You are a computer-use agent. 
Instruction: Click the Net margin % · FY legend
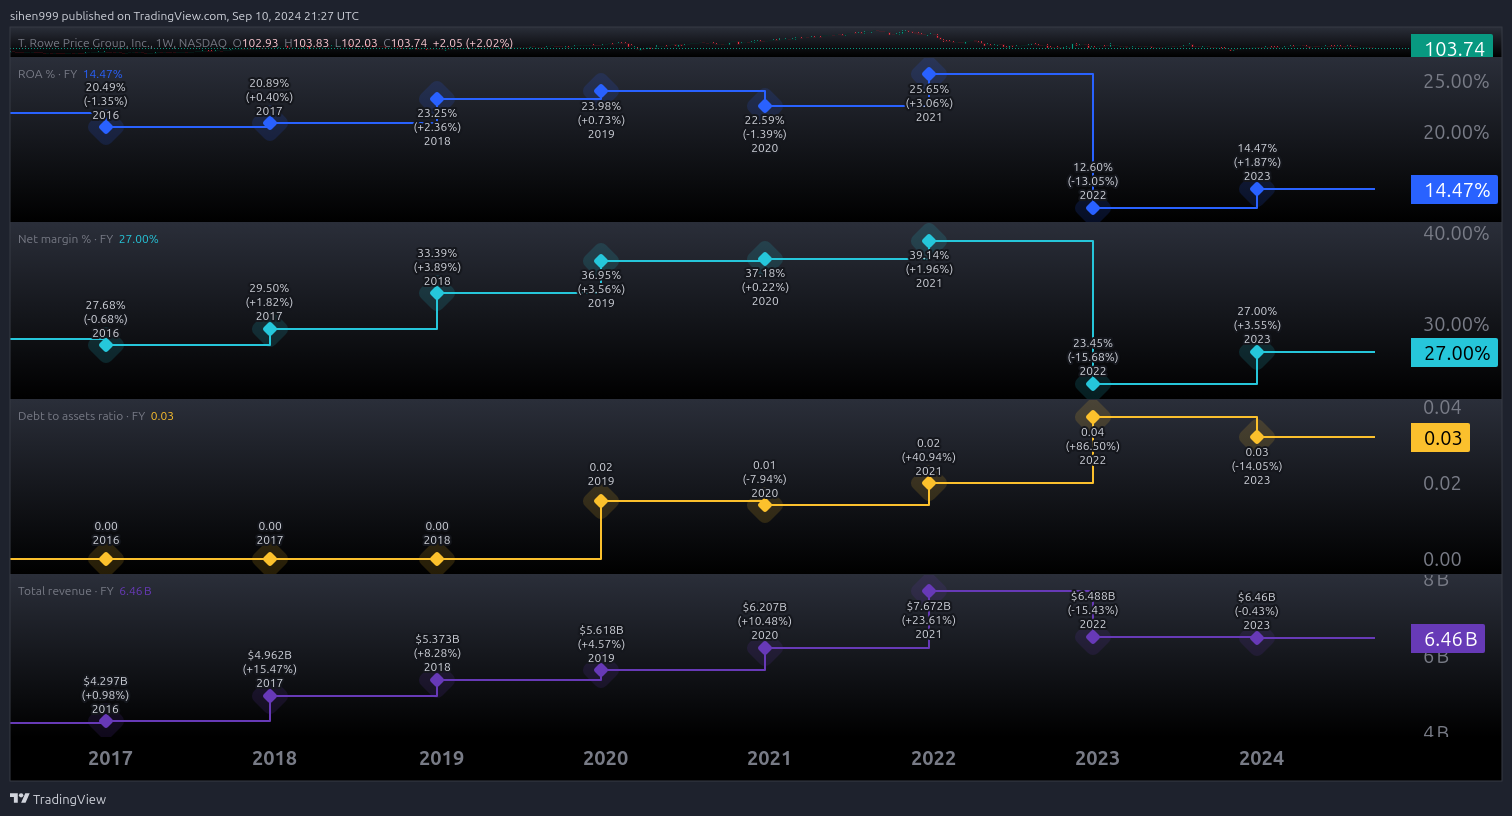pos(88,239)
